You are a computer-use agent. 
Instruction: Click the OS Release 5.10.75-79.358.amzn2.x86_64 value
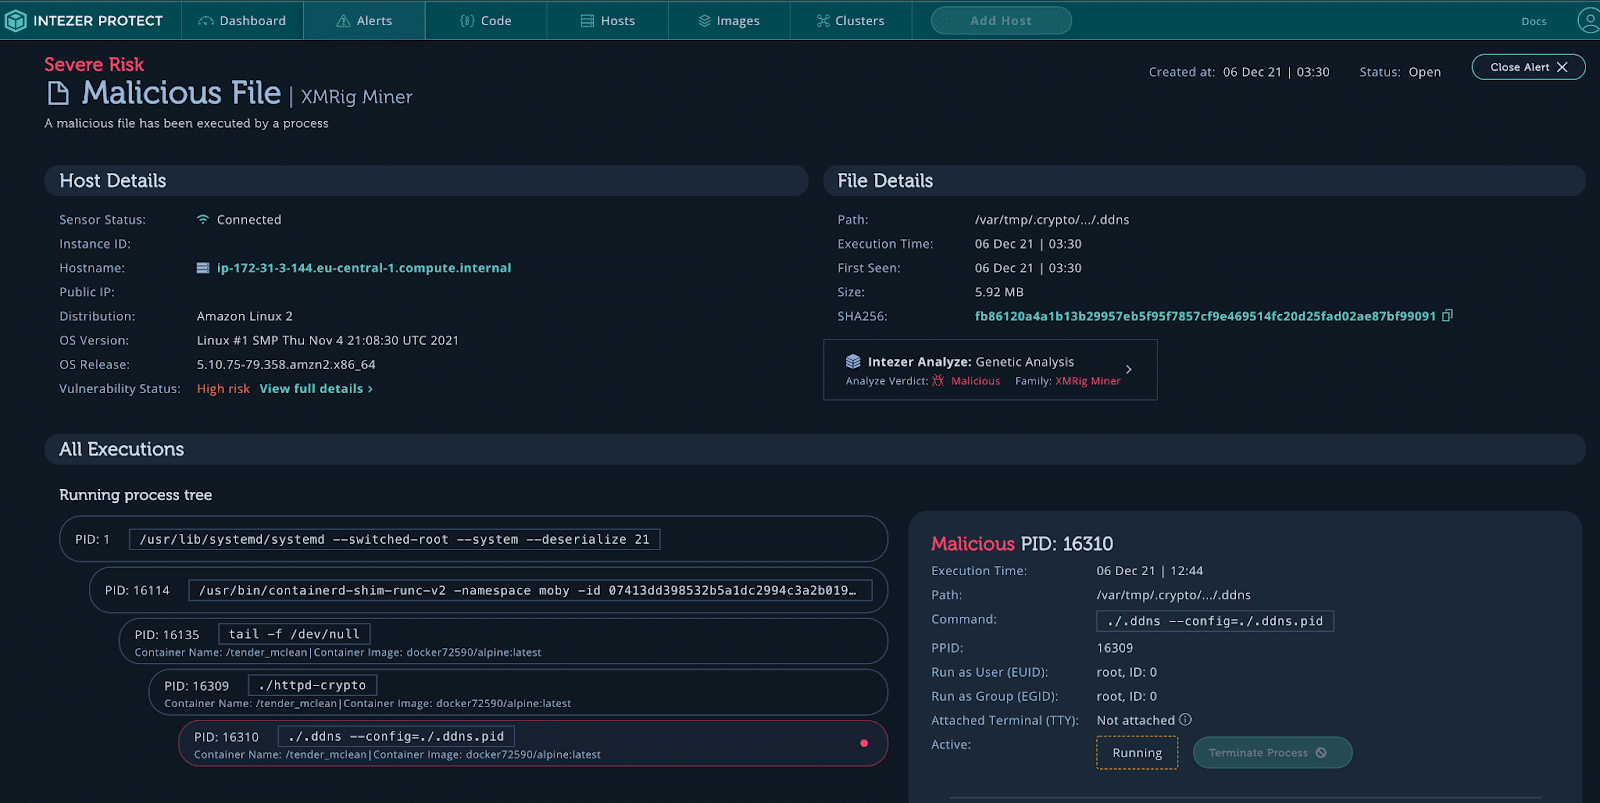point(286,365)
